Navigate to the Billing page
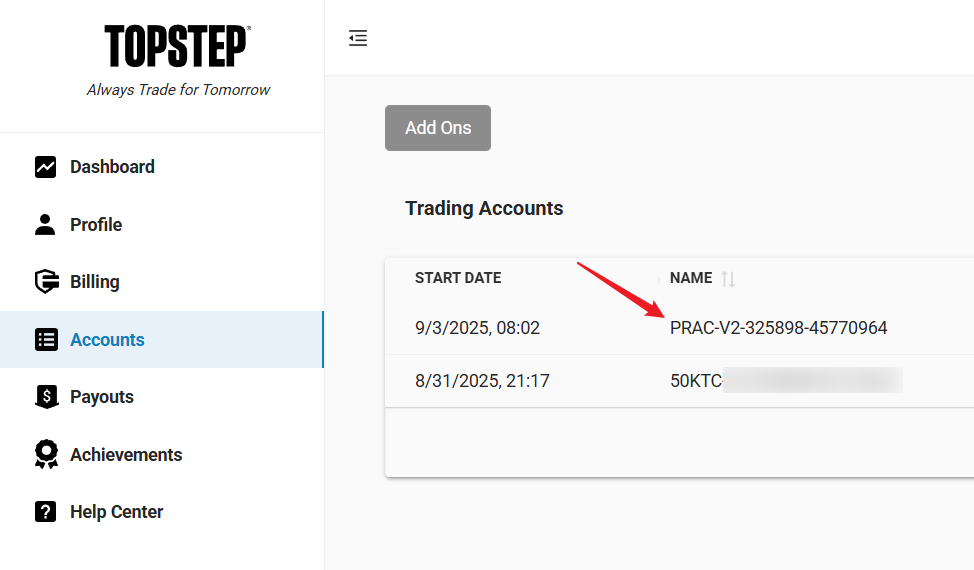This screenshot has height=570, width=974. [x=95, y=282]
